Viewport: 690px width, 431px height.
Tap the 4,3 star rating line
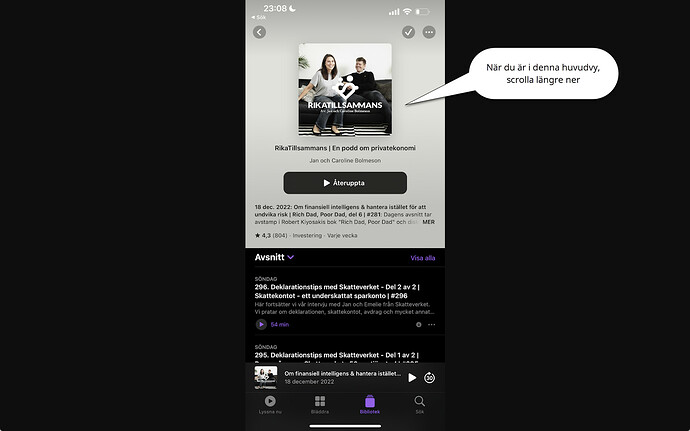click(x=306, y=236)
